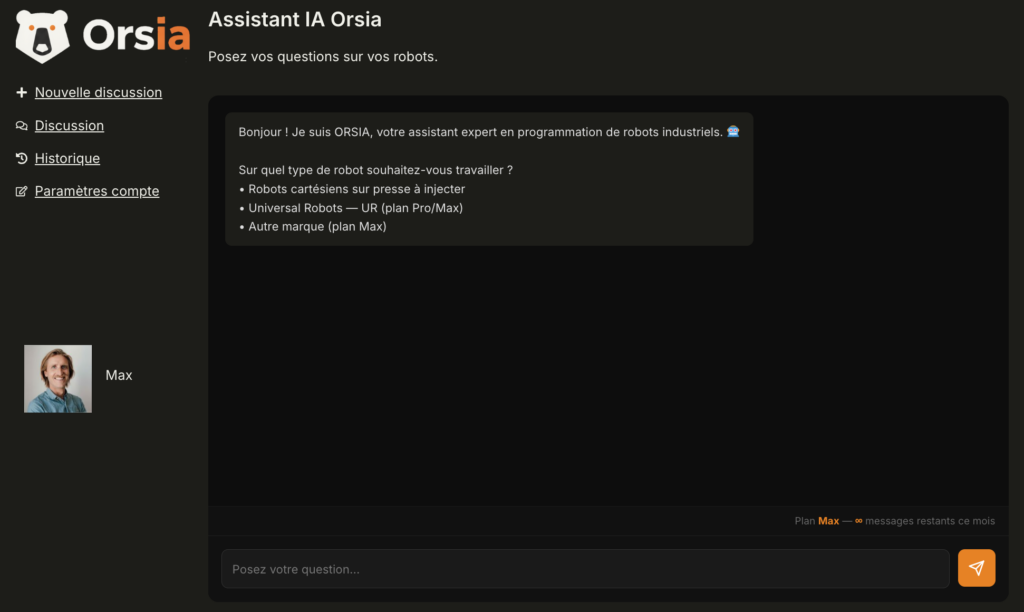Screen dimensions: 1024x612
Task: Go to Paramètres compte link
Action: pos(97,192)
